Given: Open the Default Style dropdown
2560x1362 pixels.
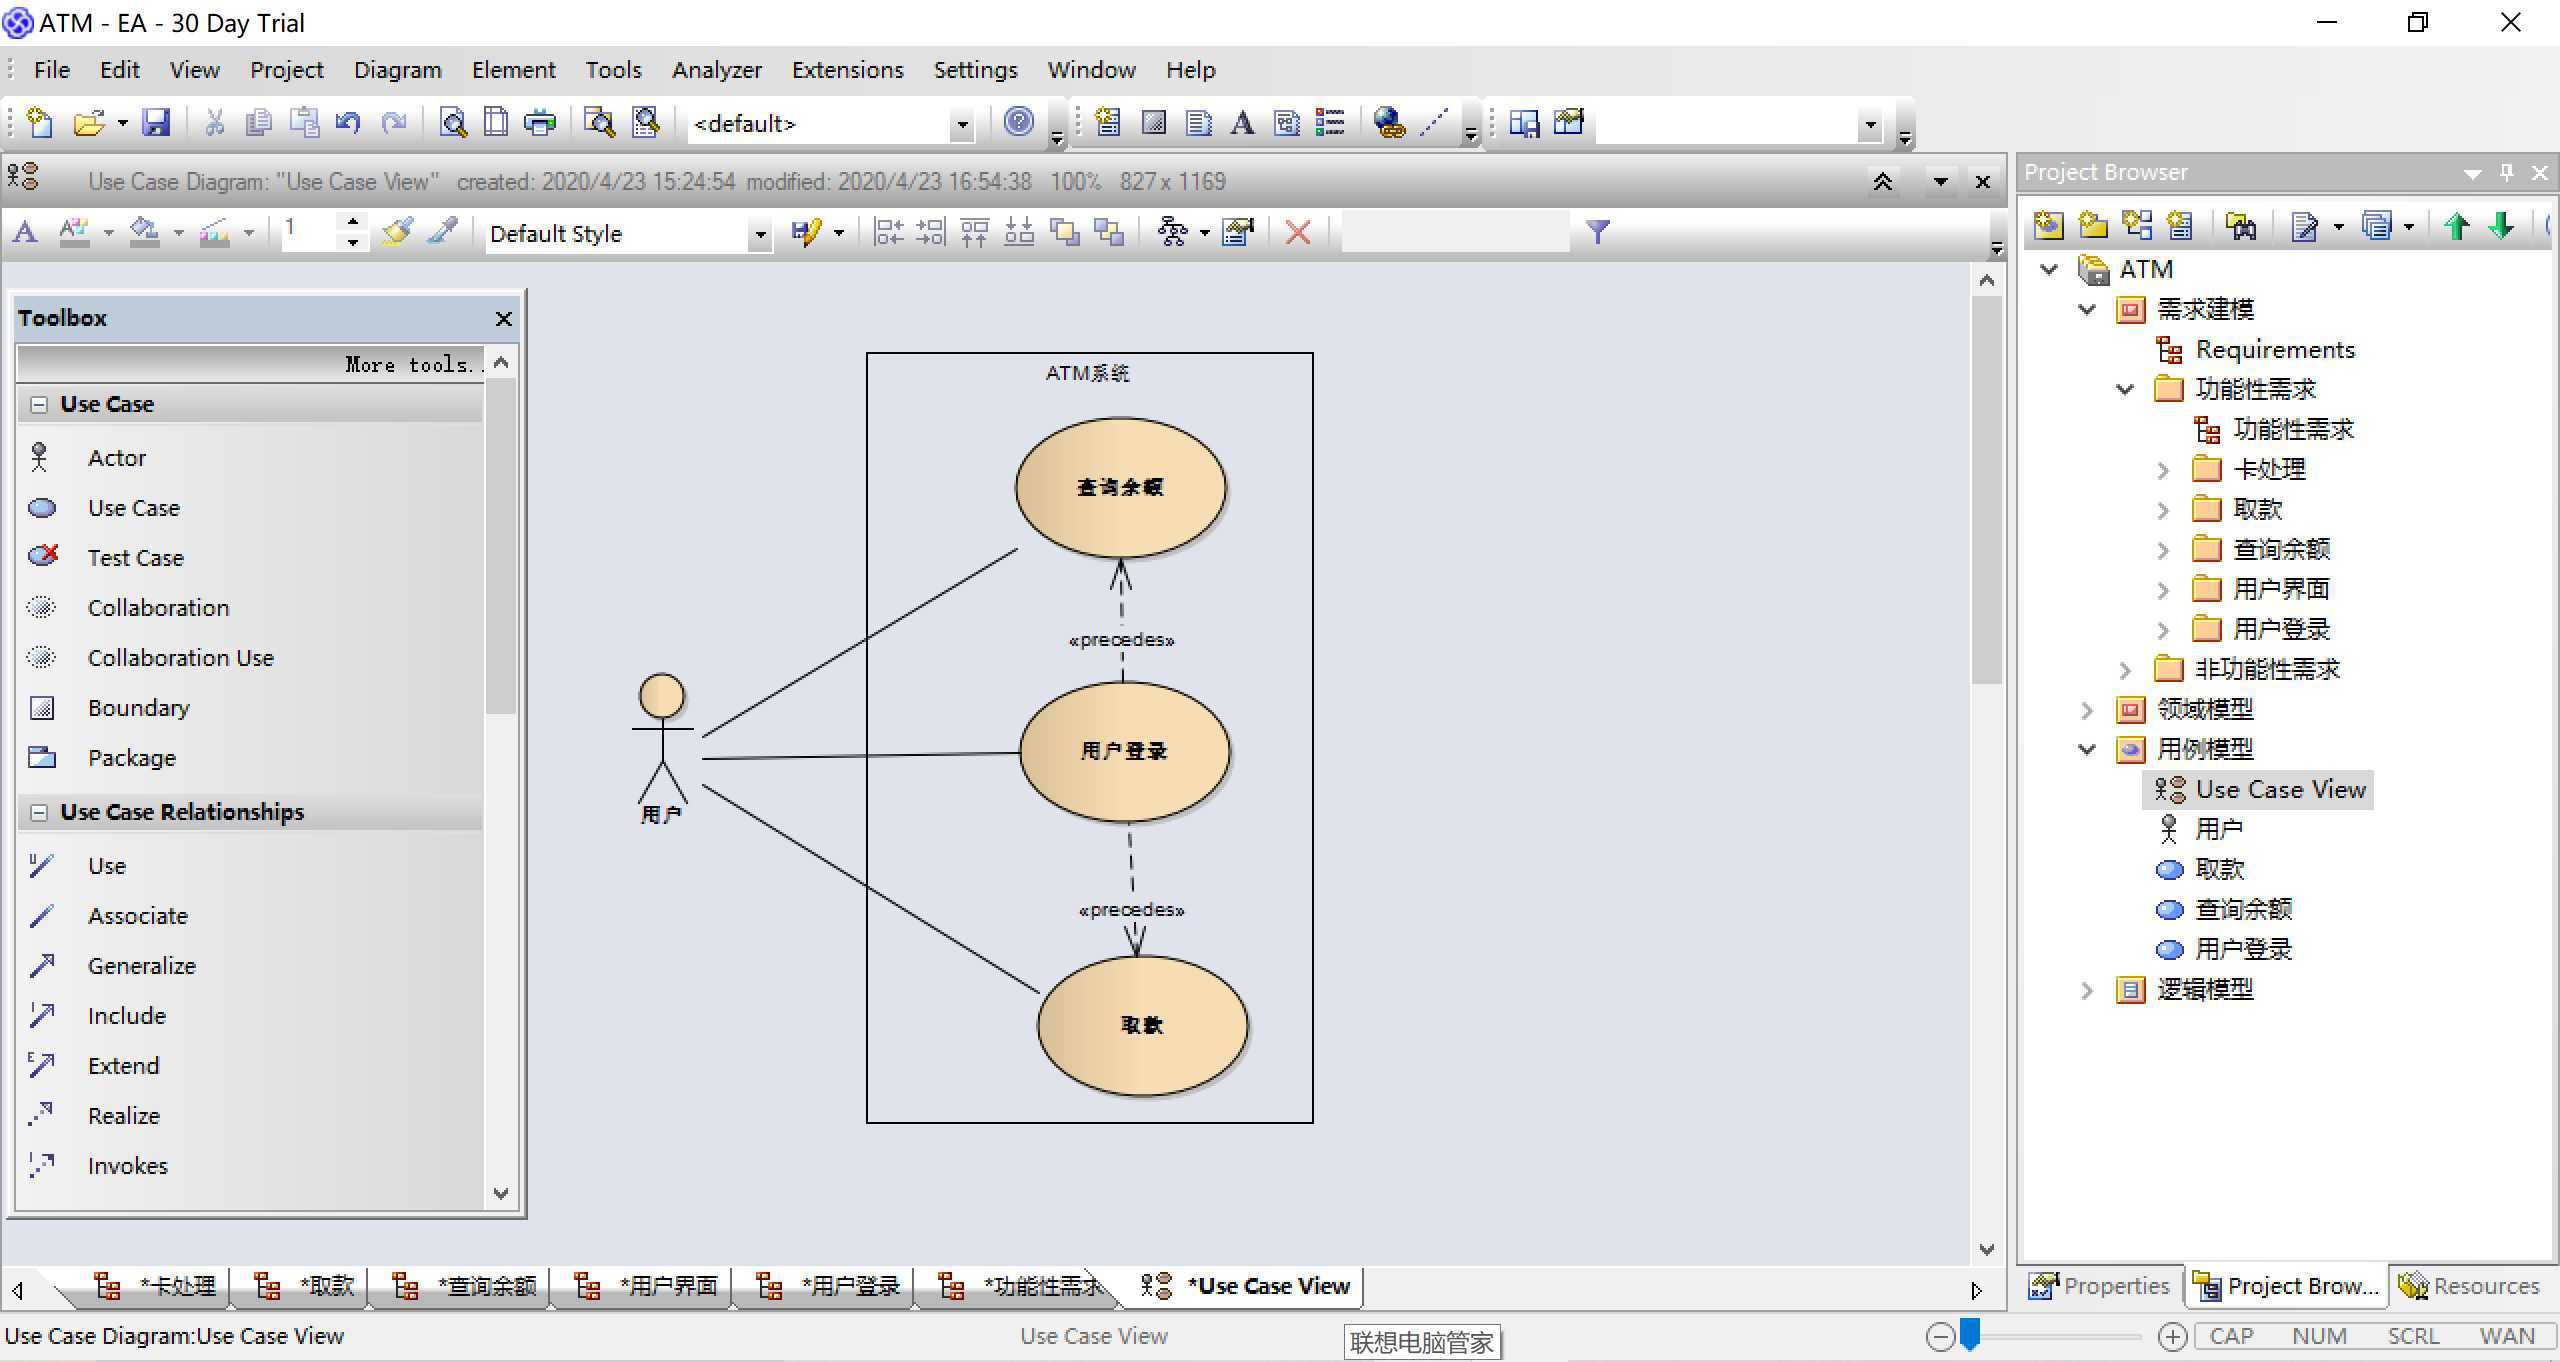Looking at the screenshot, I should pos(760,234).
